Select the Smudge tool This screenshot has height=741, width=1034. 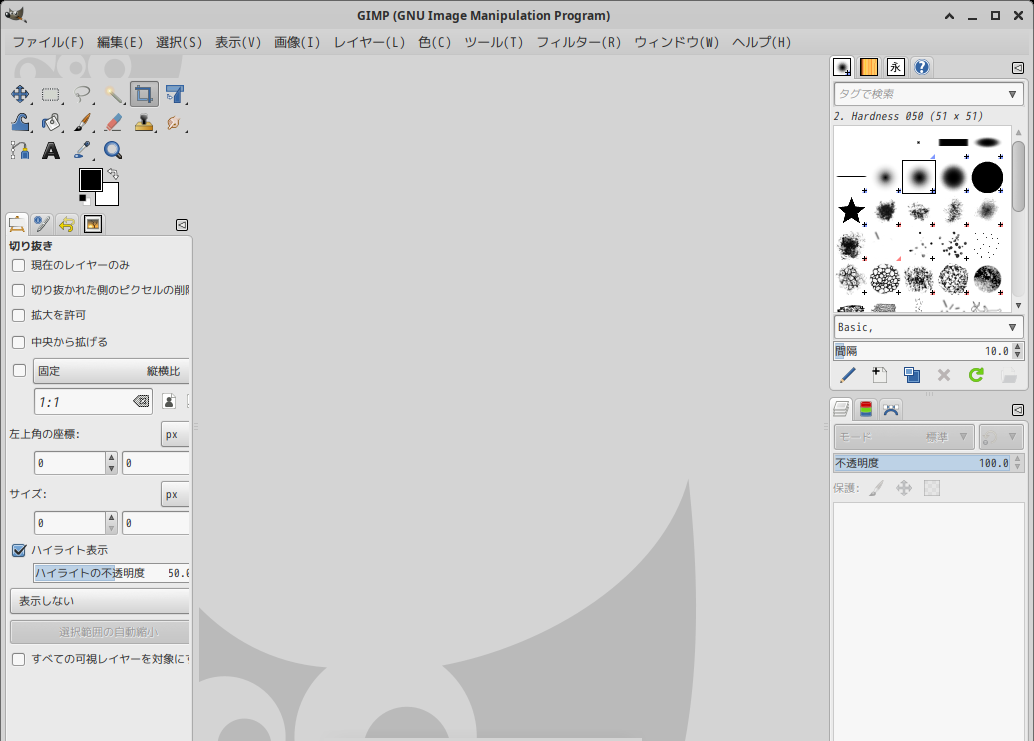(175, 123)
